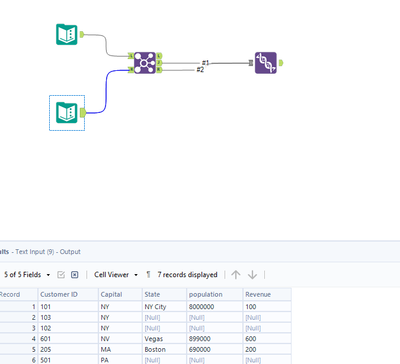Select the Customer ID cell 101
The height and width of the screenshot is (364, 400).
point(68,307)
